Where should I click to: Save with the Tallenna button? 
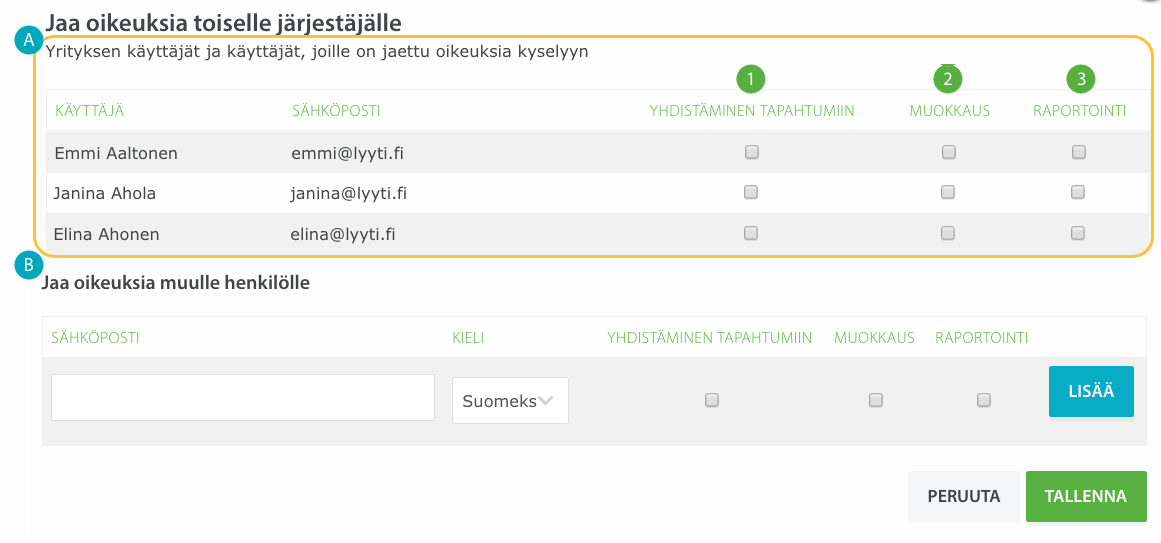click(1086, 496)
